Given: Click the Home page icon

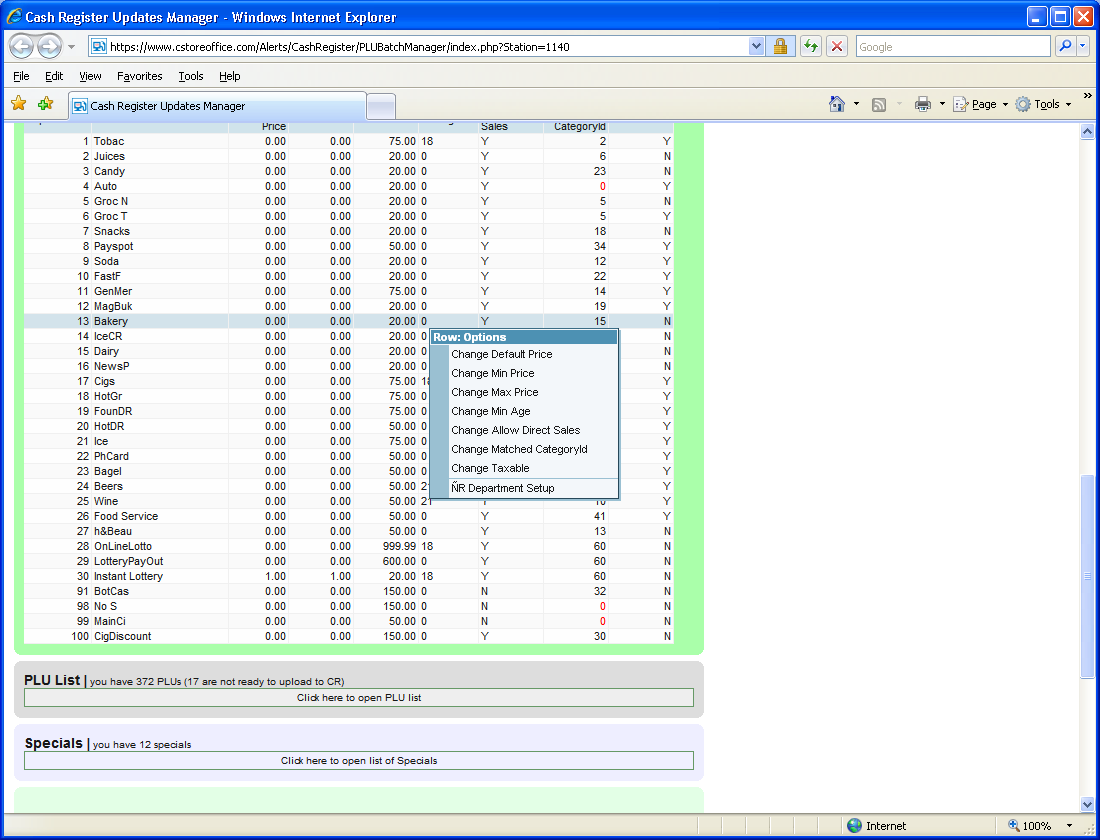Looking at the screenshot, I should 837,104.
